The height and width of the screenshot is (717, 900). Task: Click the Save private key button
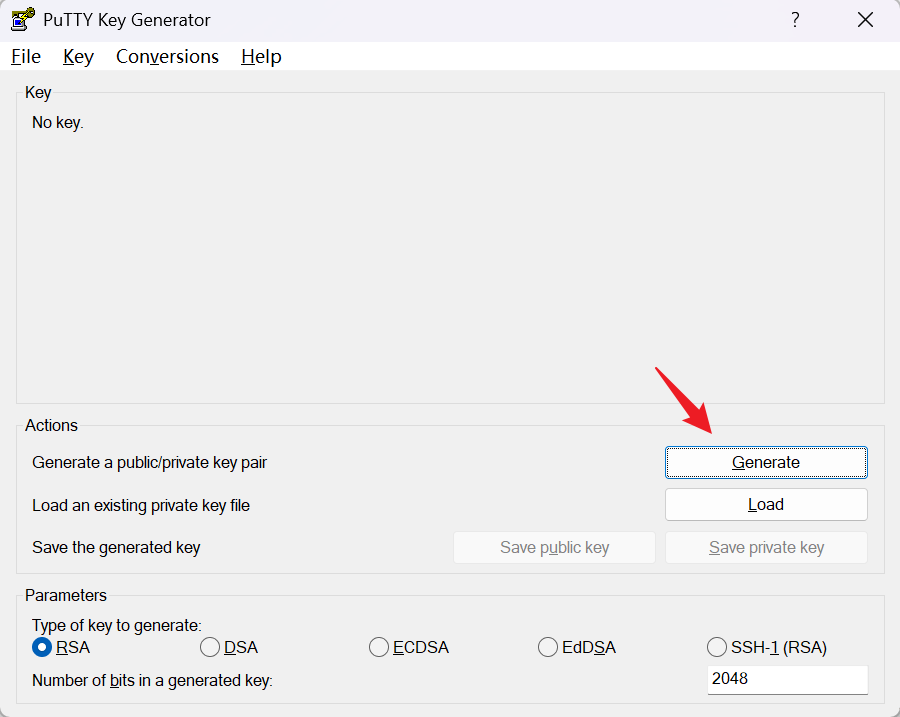766,548
